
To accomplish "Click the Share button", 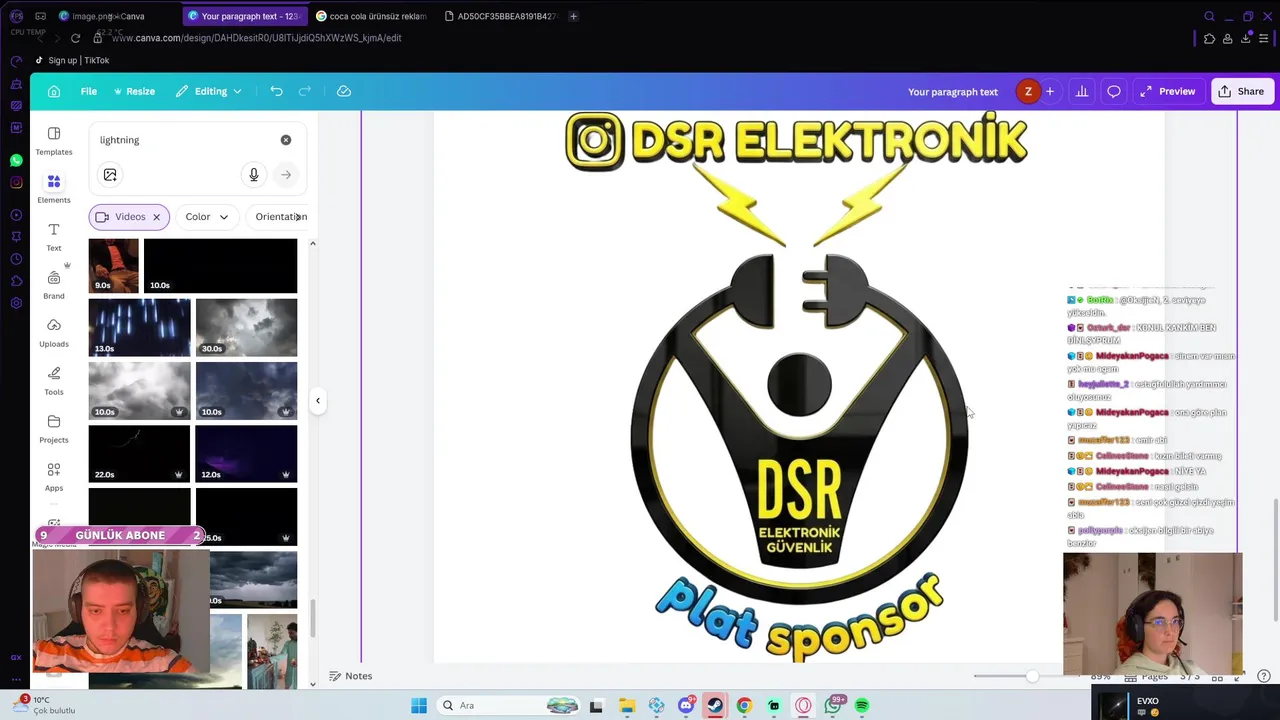I will 1241,91.
